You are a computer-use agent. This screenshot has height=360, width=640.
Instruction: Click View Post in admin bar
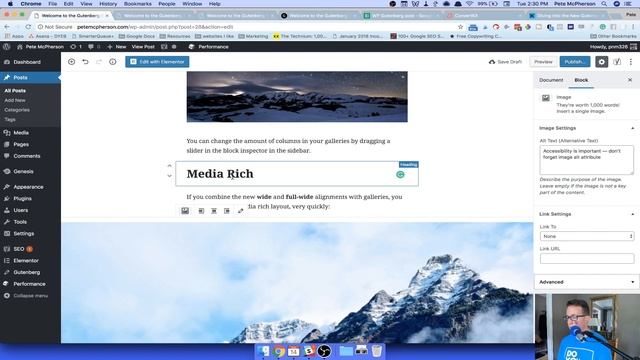tap(143, 47)
